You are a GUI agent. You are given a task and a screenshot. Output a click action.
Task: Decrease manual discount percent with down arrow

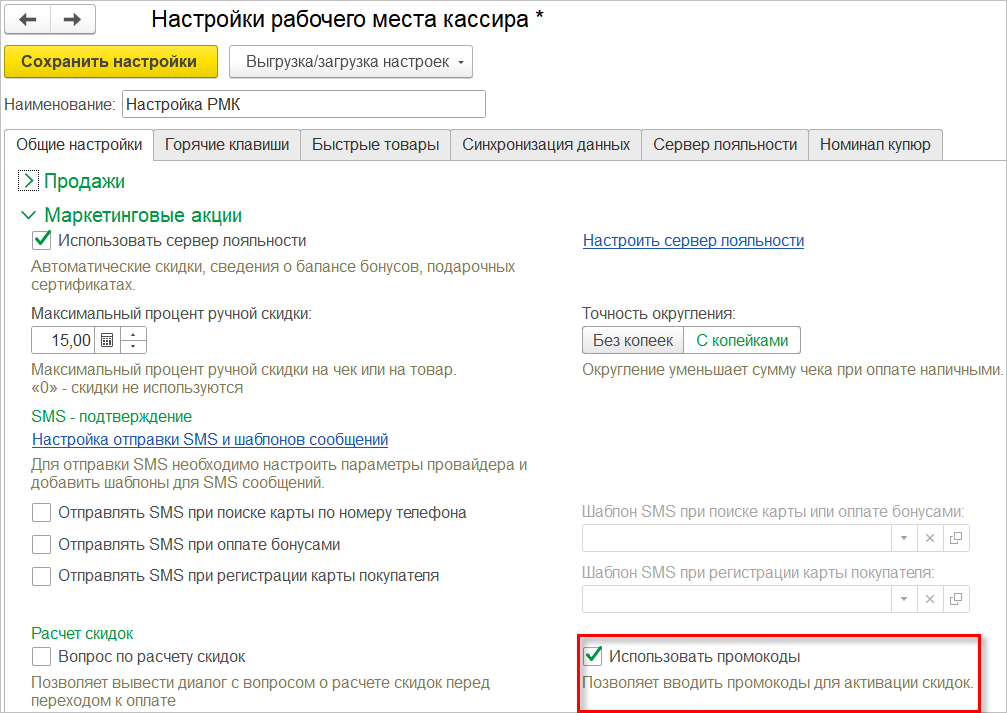(133, 347)
